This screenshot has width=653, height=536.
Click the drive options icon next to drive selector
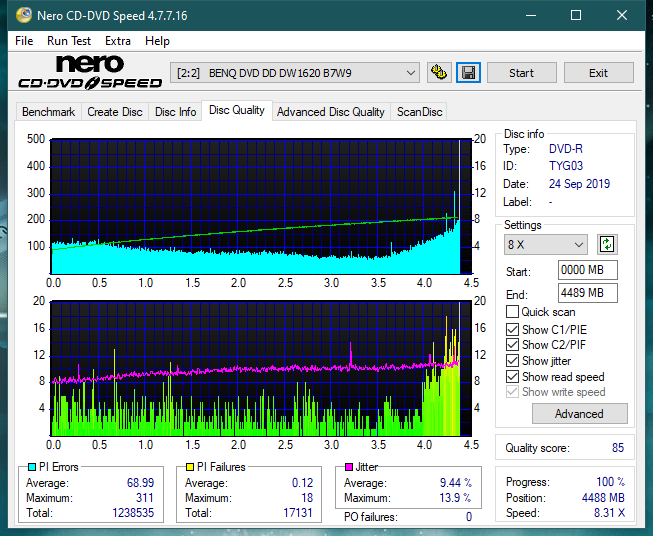[439, 73]
